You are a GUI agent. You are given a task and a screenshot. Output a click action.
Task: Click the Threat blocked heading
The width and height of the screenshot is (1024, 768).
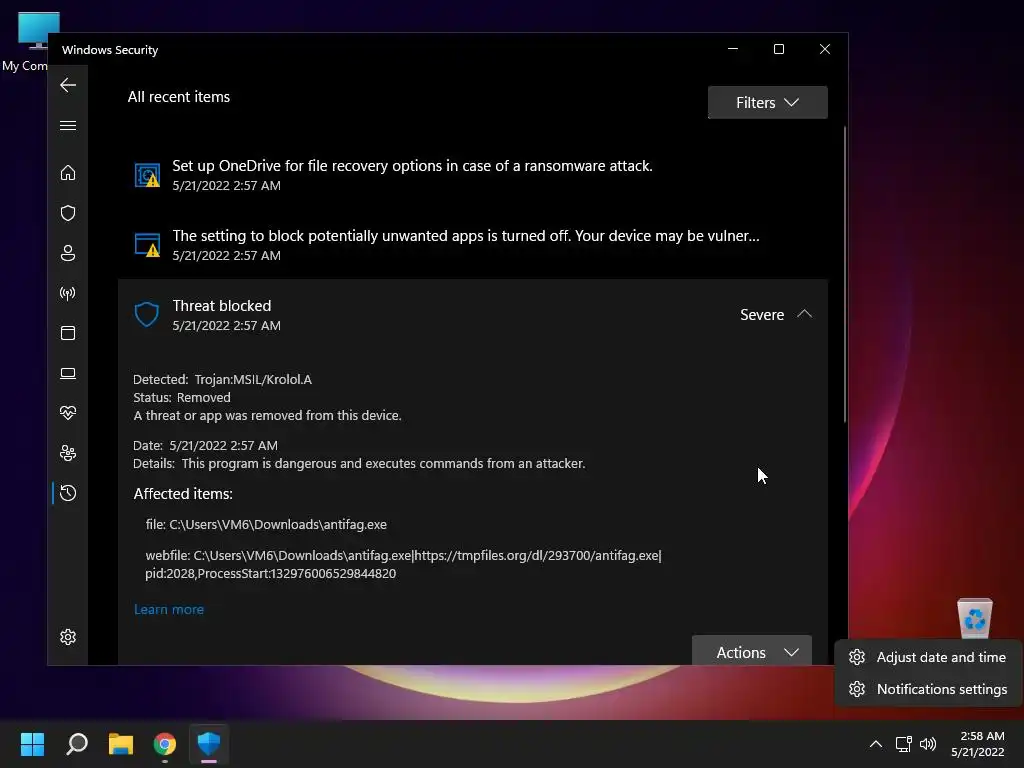(x=221, y=306)
